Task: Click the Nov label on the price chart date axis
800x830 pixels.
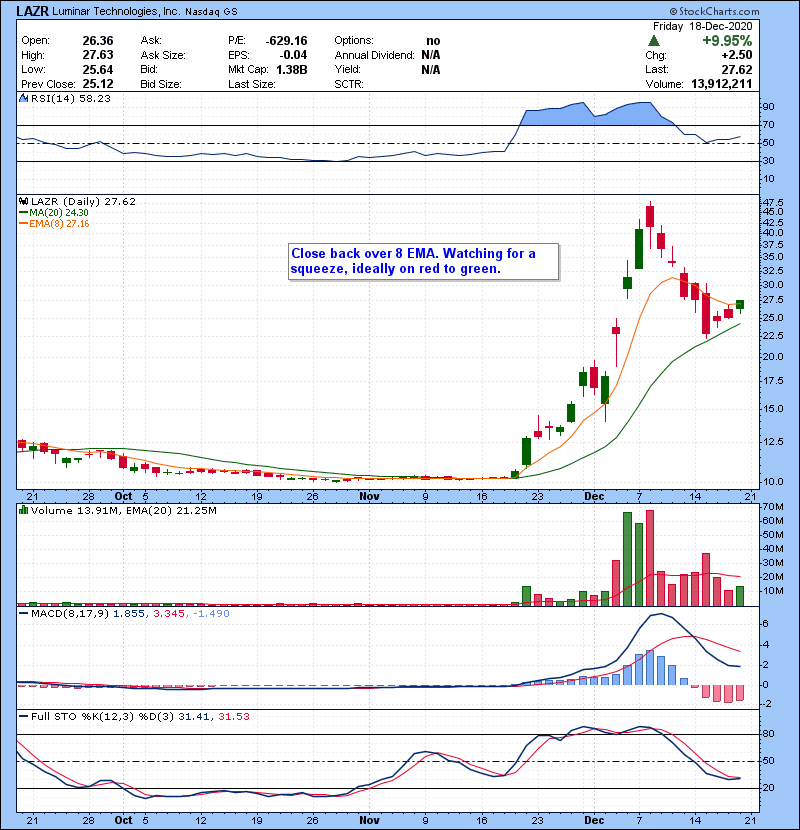Action: (x=369, y=497)
